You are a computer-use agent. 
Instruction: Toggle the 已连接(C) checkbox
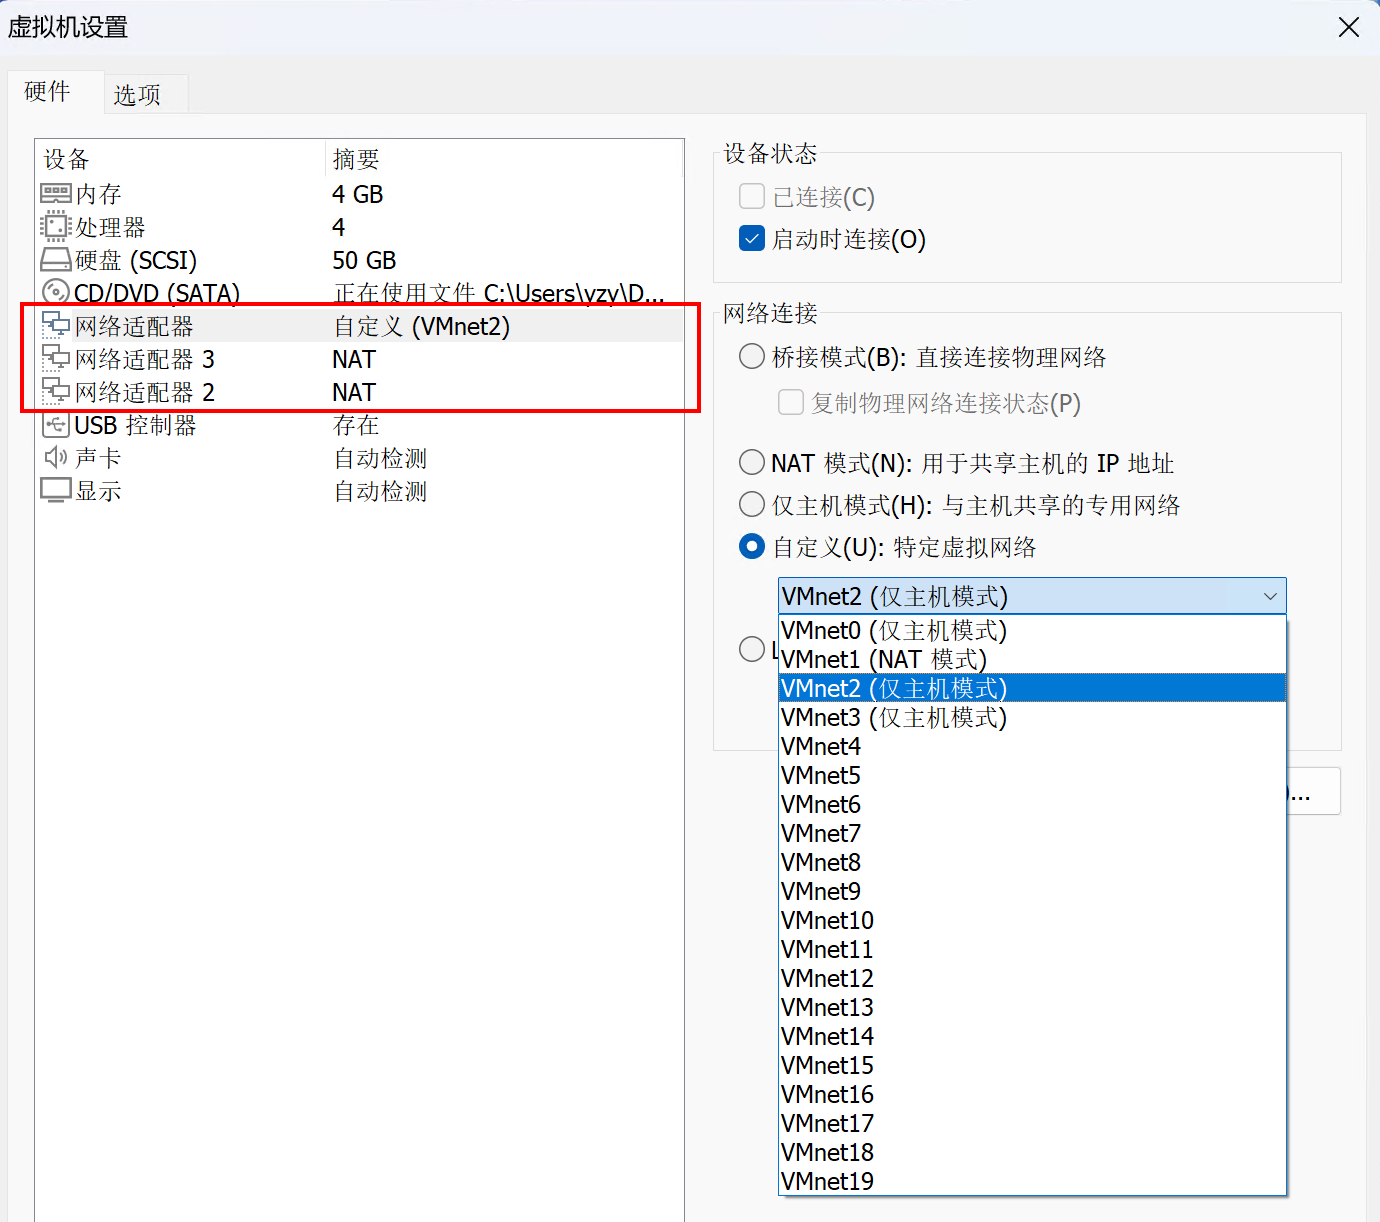(751, 196)
